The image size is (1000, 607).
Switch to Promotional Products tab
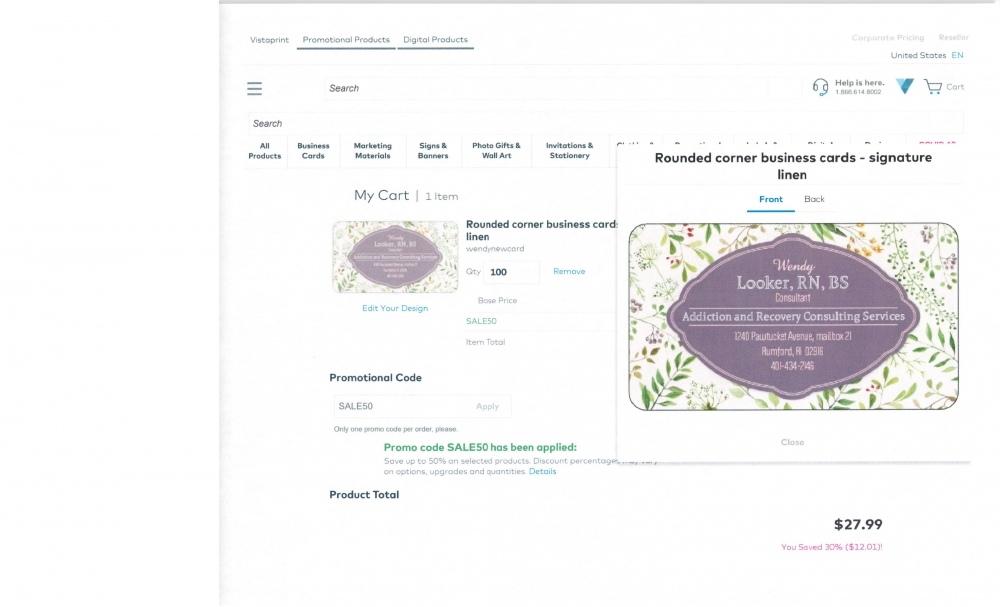pos(346,40)
